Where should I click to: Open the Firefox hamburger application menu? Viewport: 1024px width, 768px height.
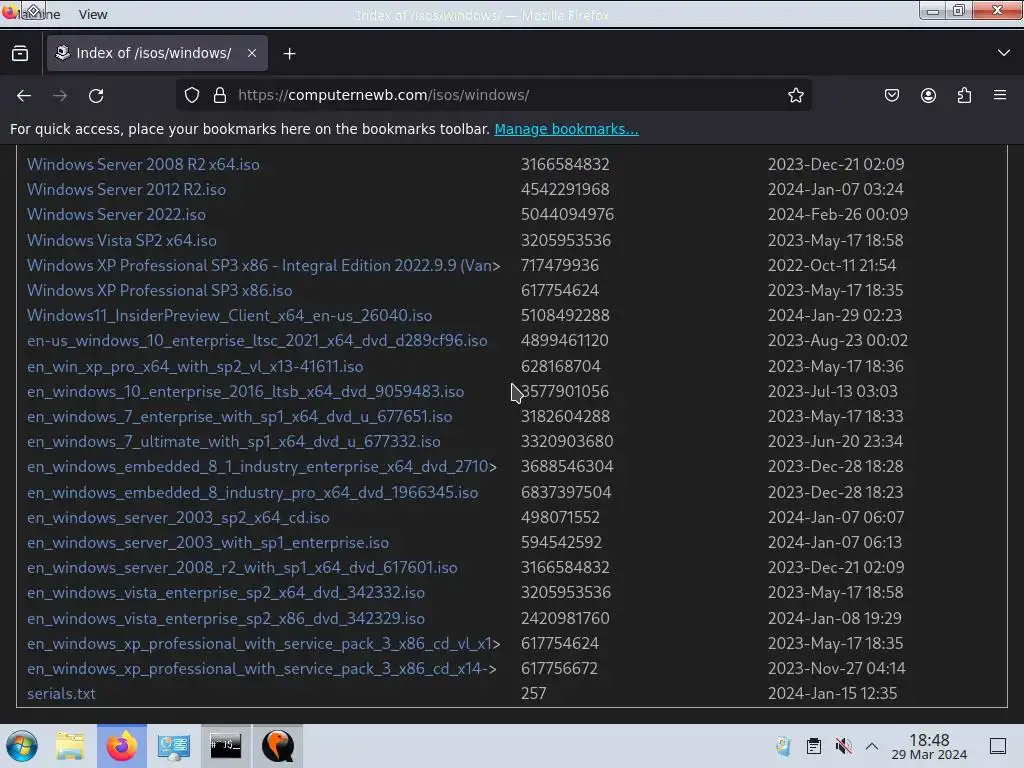coord(1000,95)
